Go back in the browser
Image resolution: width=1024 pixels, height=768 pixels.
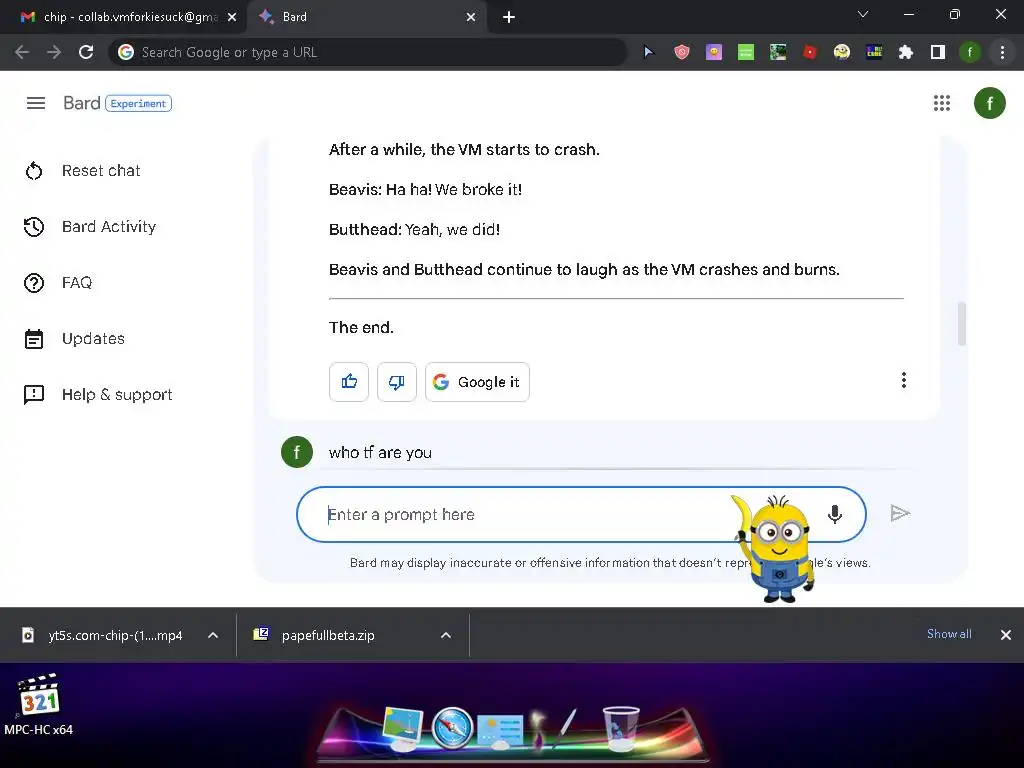[x=22, y=52]
